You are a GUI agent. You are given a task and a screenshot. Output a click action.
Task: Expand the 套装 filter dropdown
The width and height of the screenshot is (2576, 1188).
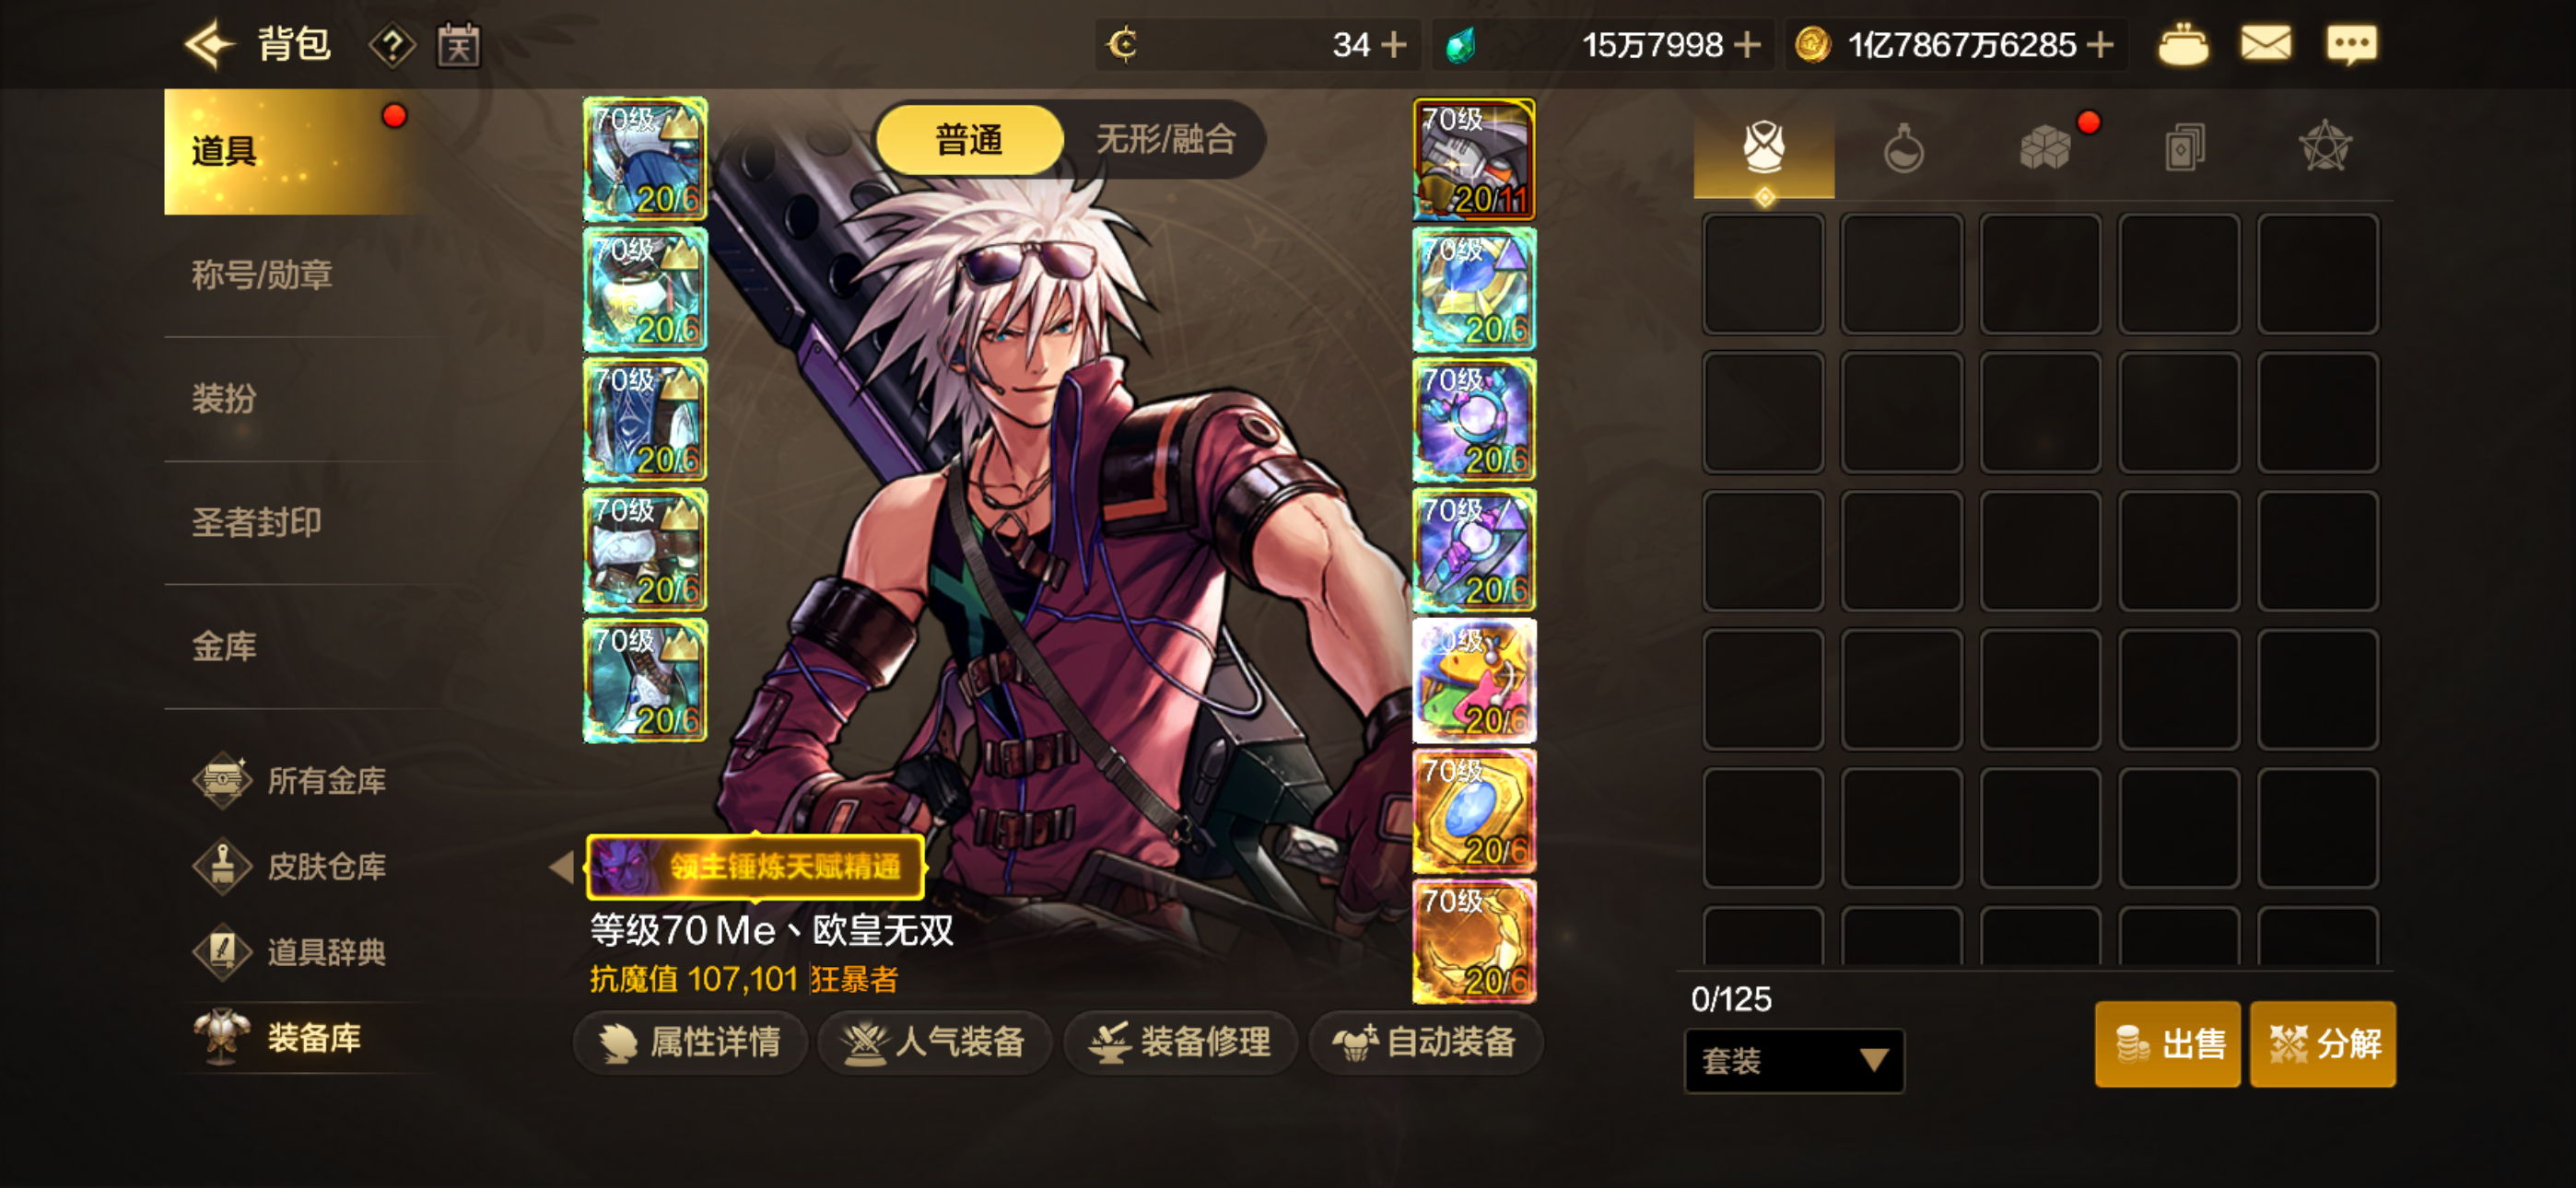click(1794, 1060)
